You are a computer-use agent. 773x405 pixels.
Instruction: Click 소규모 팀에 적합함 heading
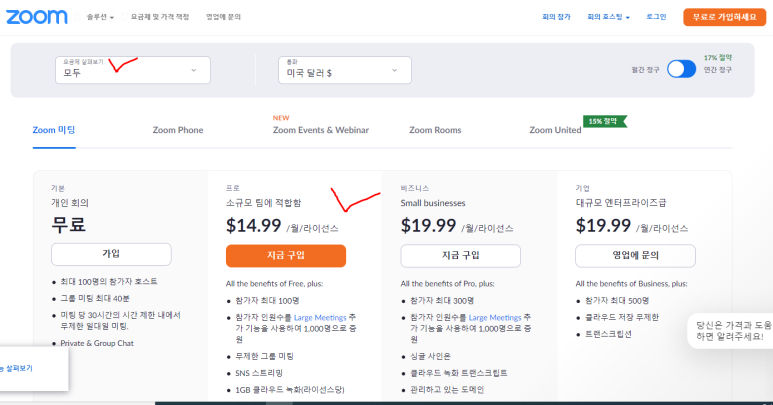tap(263, 203)
